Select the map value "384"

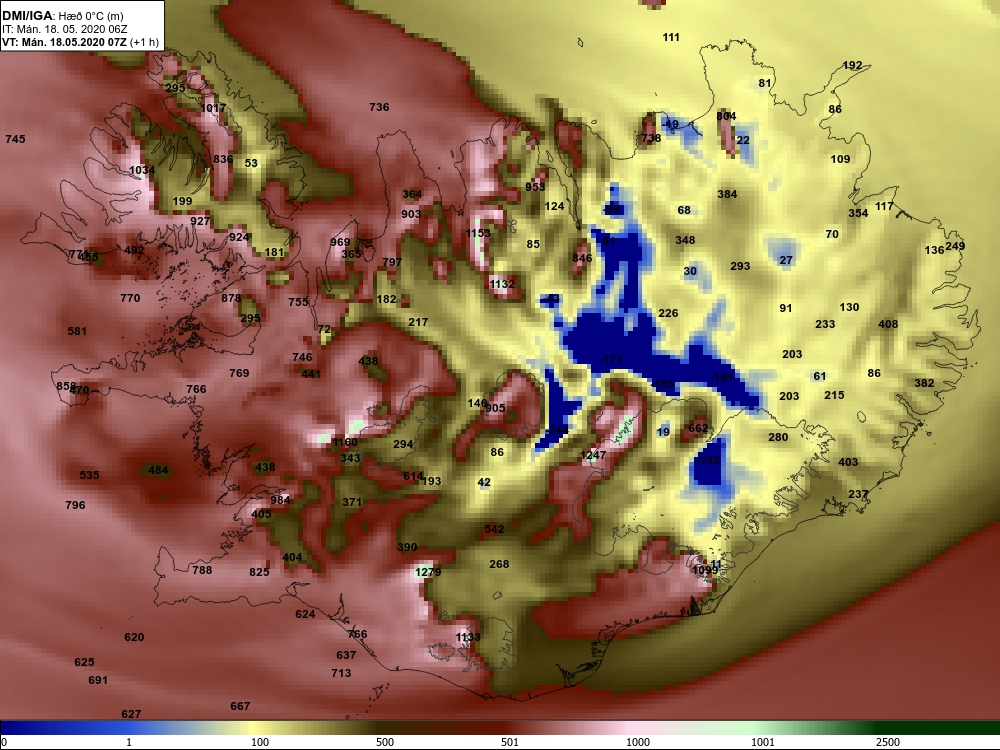coord(727,194)
